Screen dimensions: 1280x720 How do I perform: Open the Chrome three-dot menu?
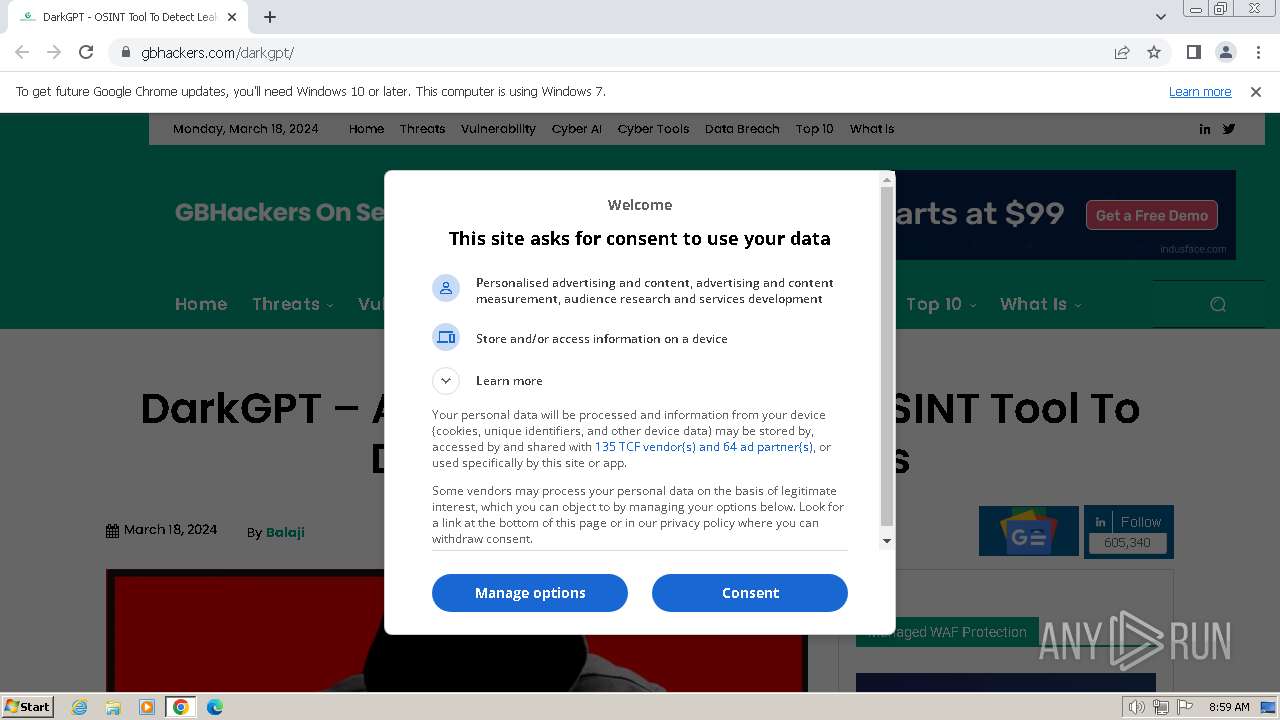click(x=1257, y=52)
